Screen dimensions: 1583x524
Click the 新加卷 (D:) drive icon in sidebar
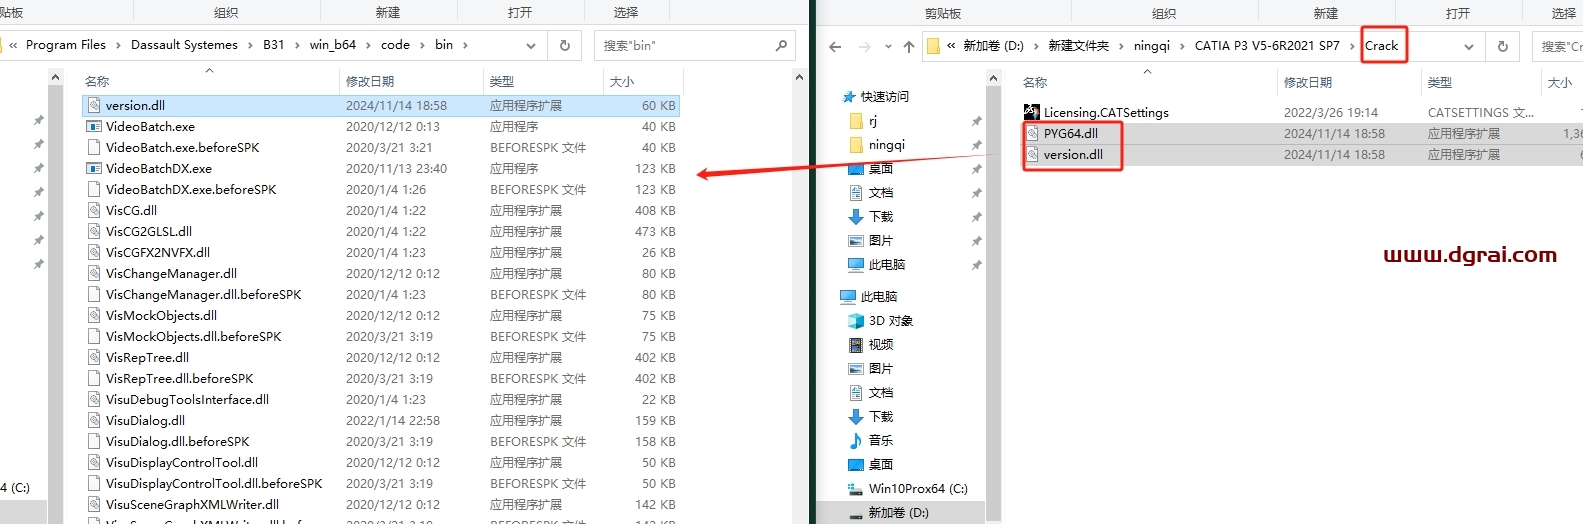point(856,513)
